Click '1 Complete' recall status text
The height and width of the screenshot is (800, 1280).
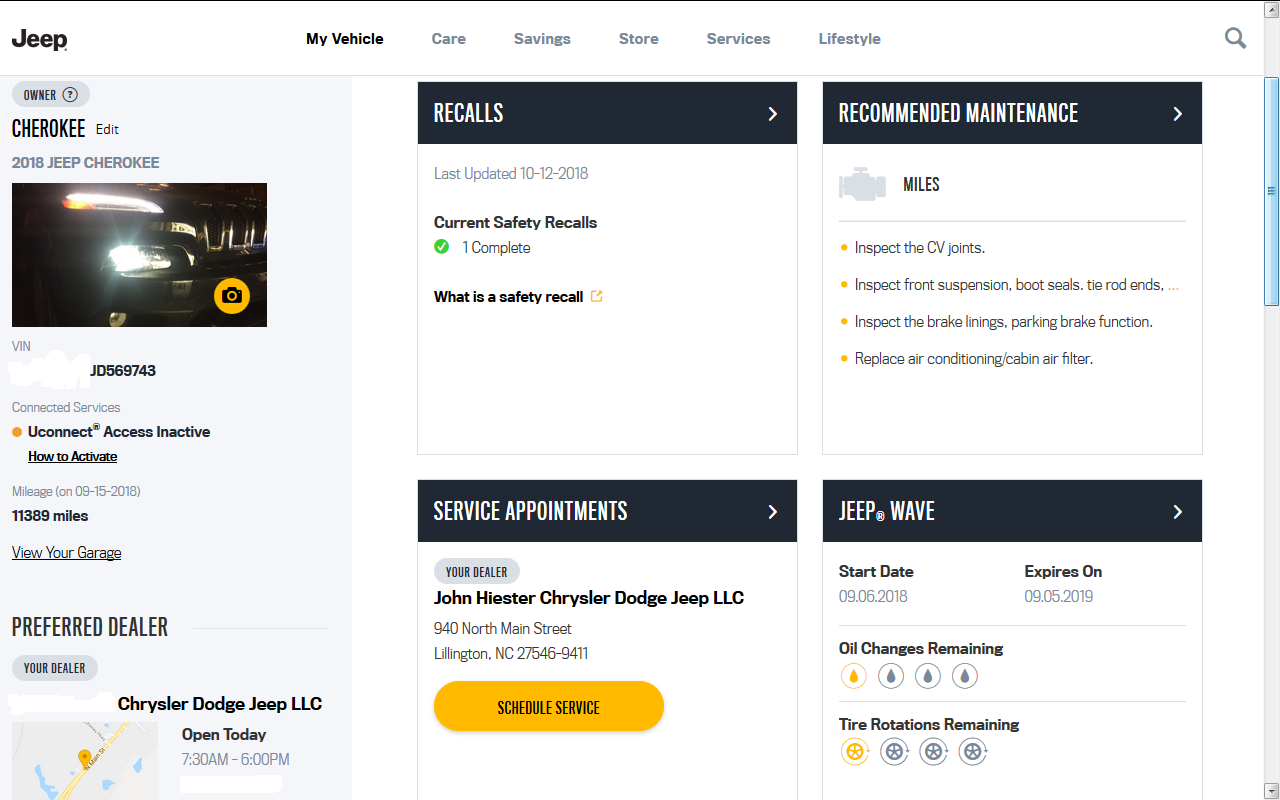pos(496,247)
